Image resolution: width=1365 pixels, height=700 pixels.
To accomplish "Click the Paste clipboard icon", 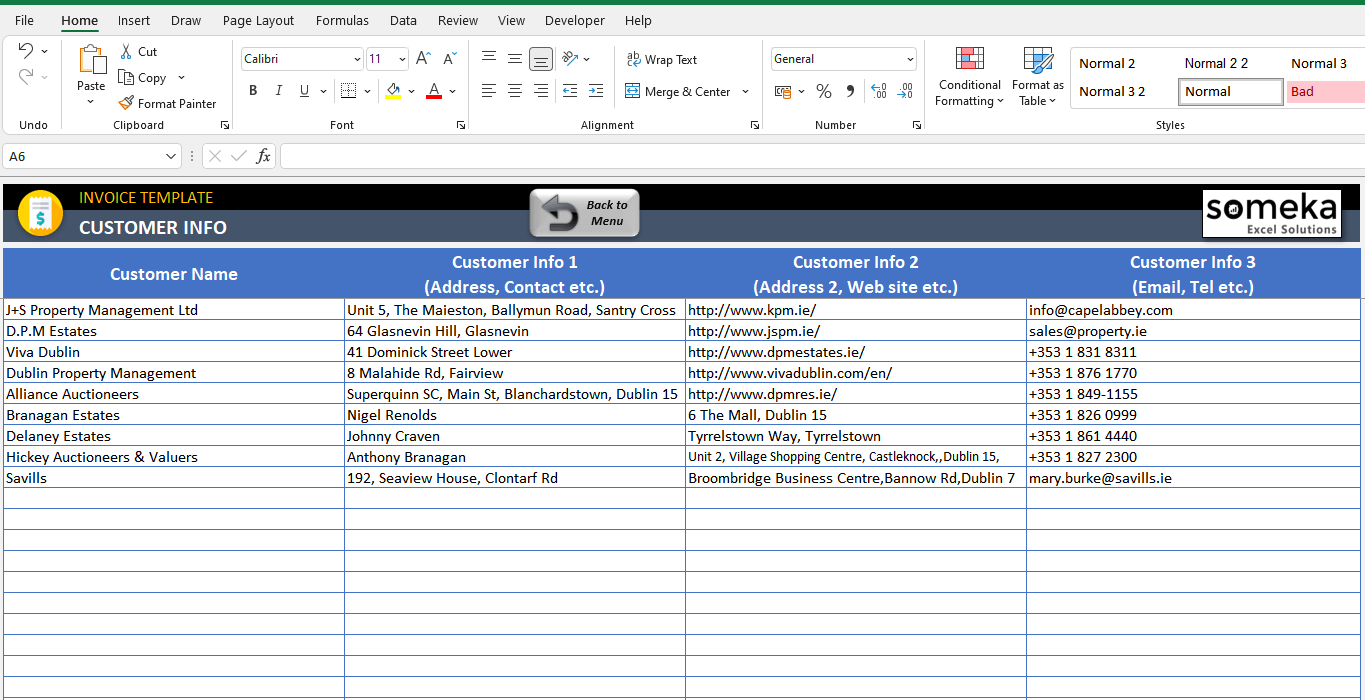I will tap(91, 61).
